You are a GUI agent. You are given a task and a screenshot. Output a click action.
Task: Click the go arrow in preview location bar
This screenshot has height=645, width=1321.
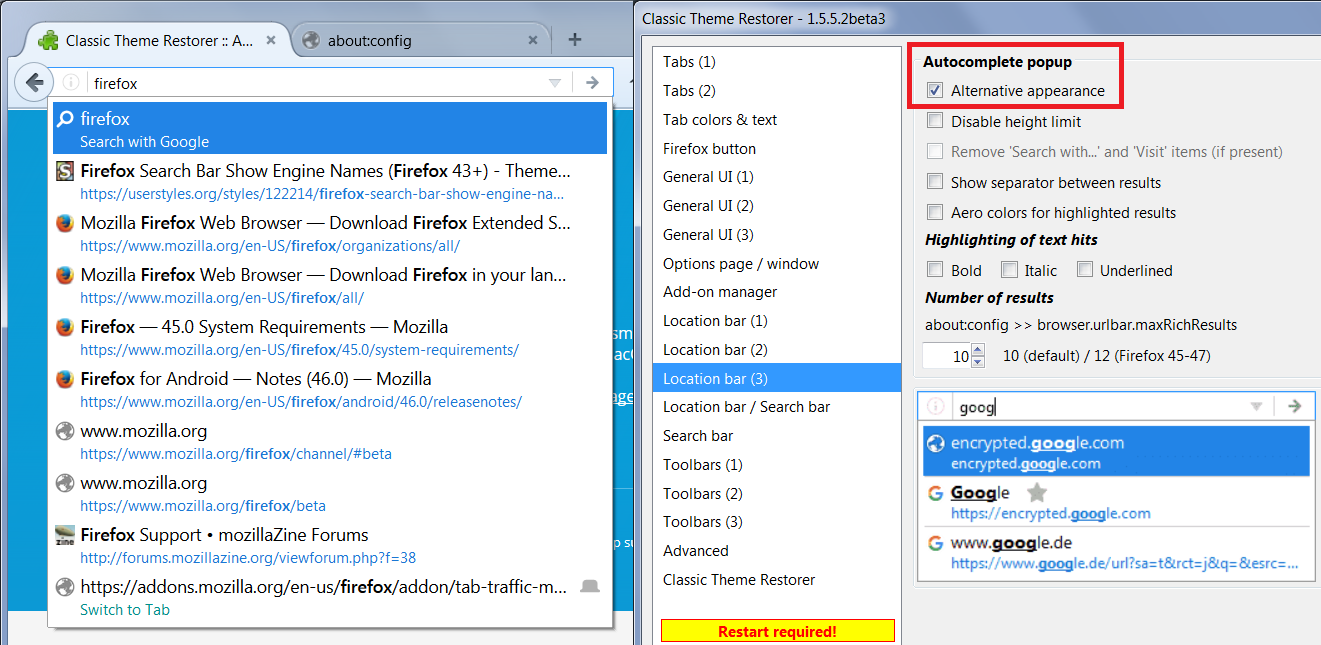point(1294,406)
